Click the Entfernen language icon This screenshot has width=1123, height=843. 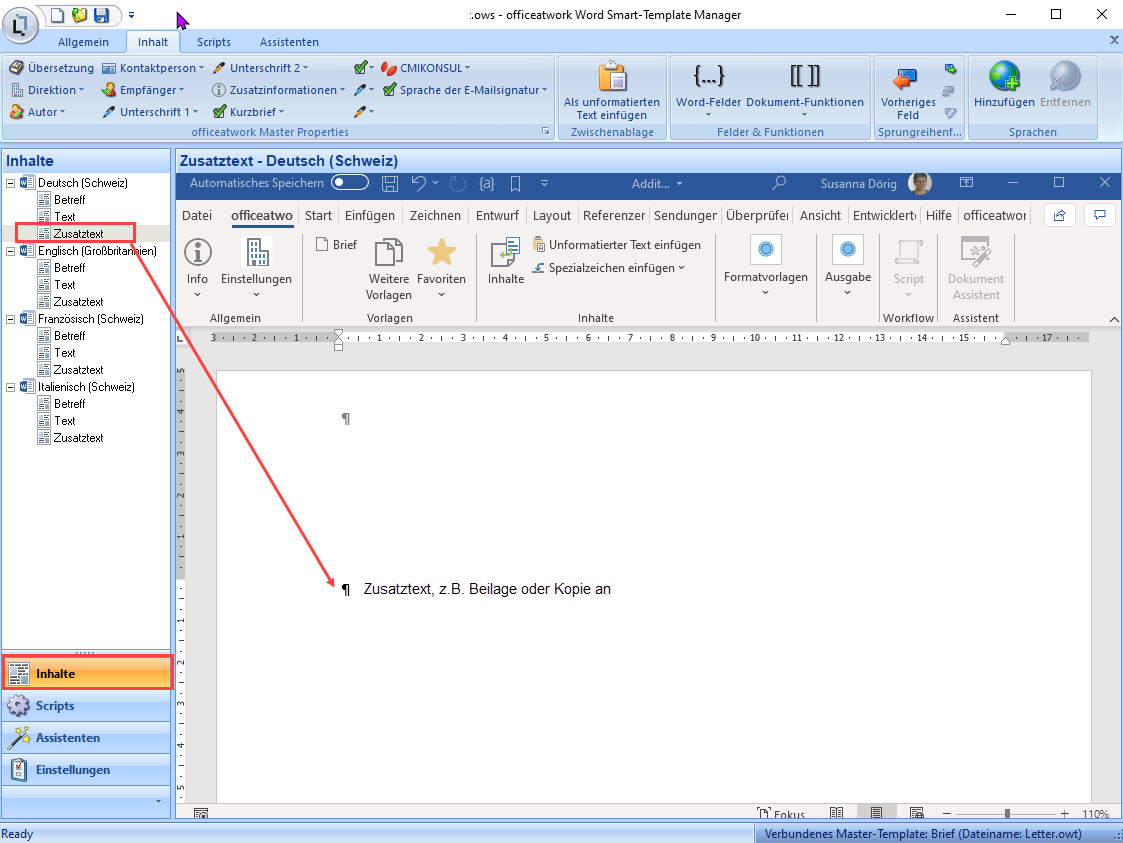pos(1065,76)
